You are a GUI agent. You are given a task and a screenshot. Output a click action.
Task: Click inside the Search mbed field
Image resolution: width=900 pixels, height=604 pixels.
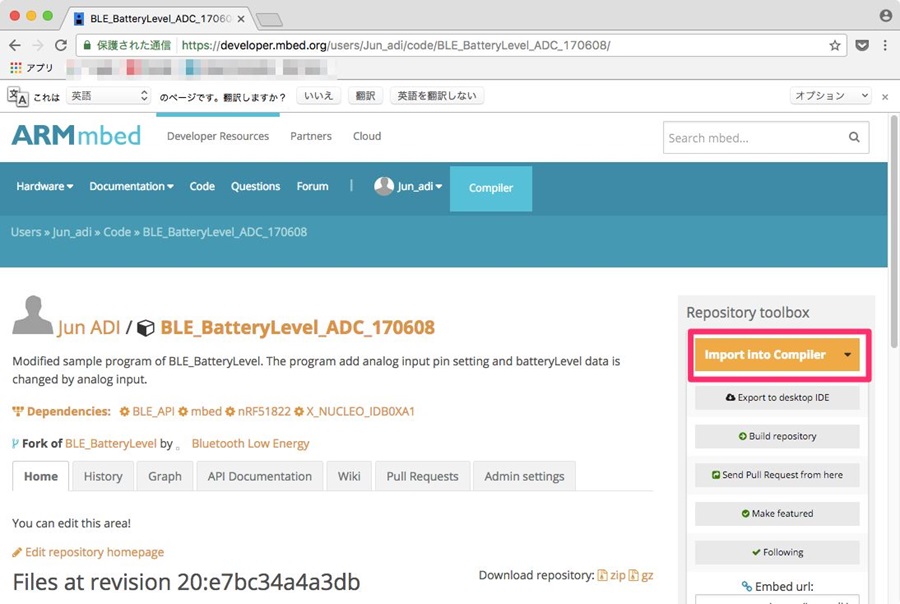click(x=750, y=137)
